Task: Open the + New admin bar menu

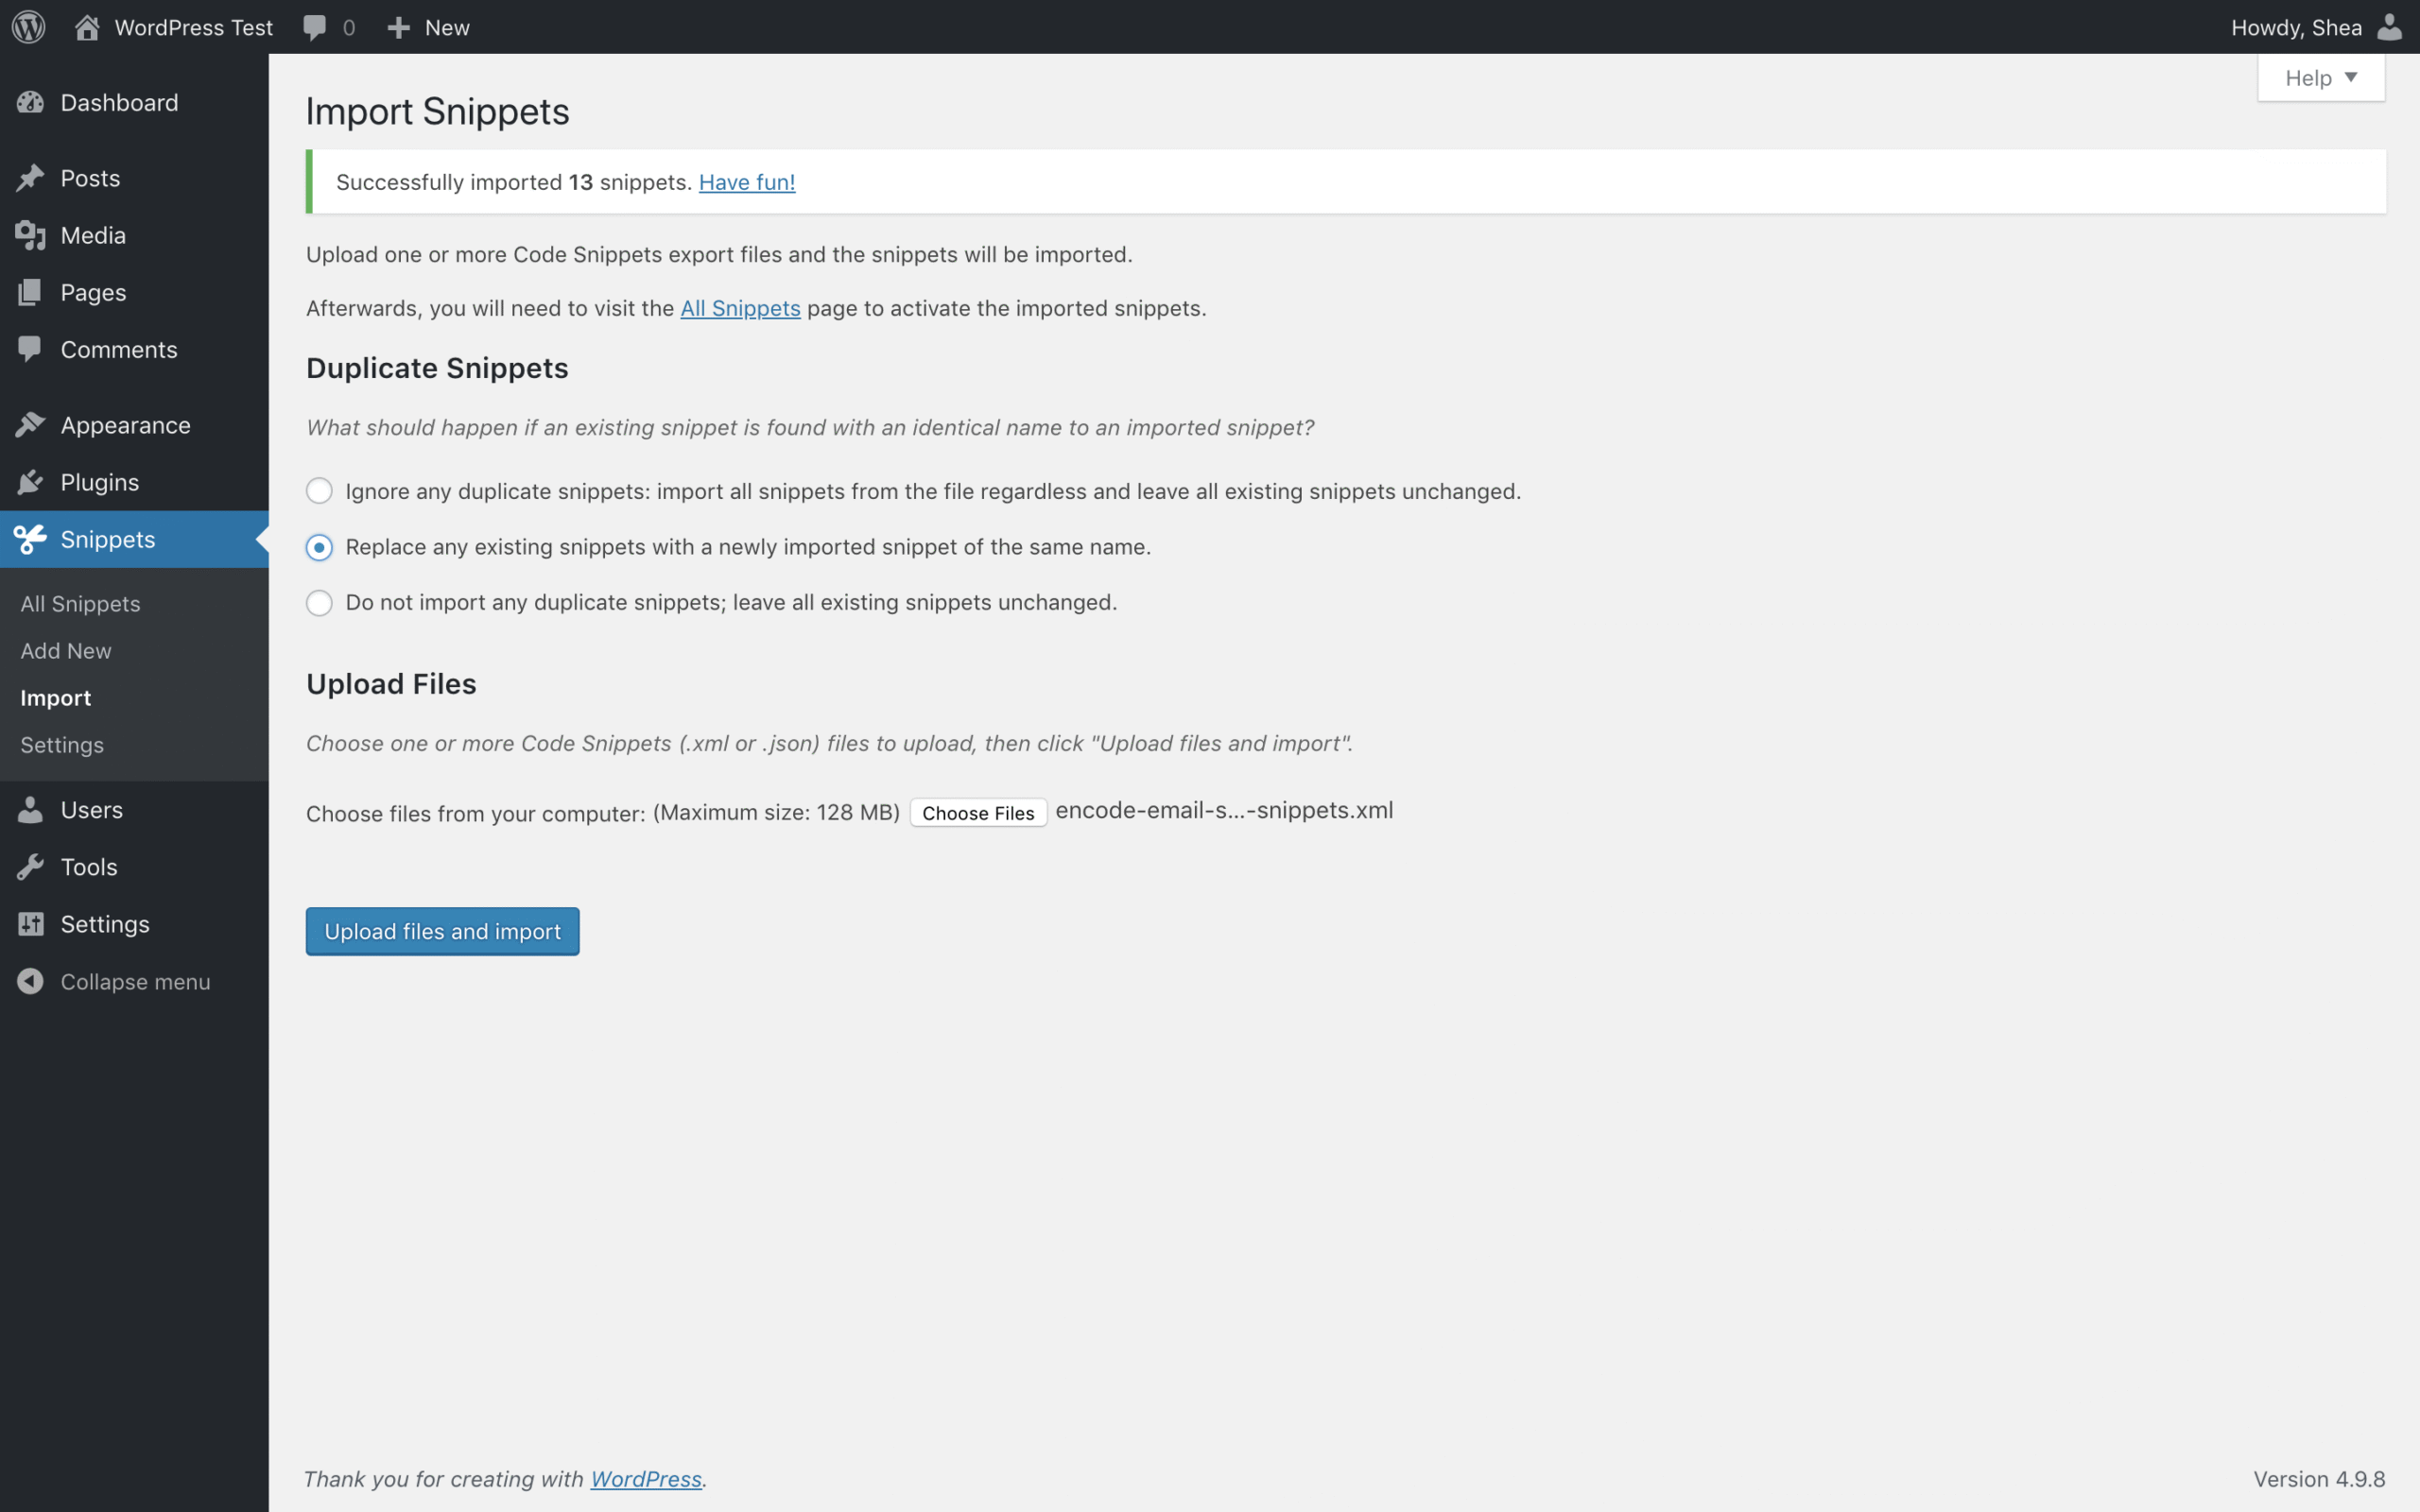Action: point(428,27)
